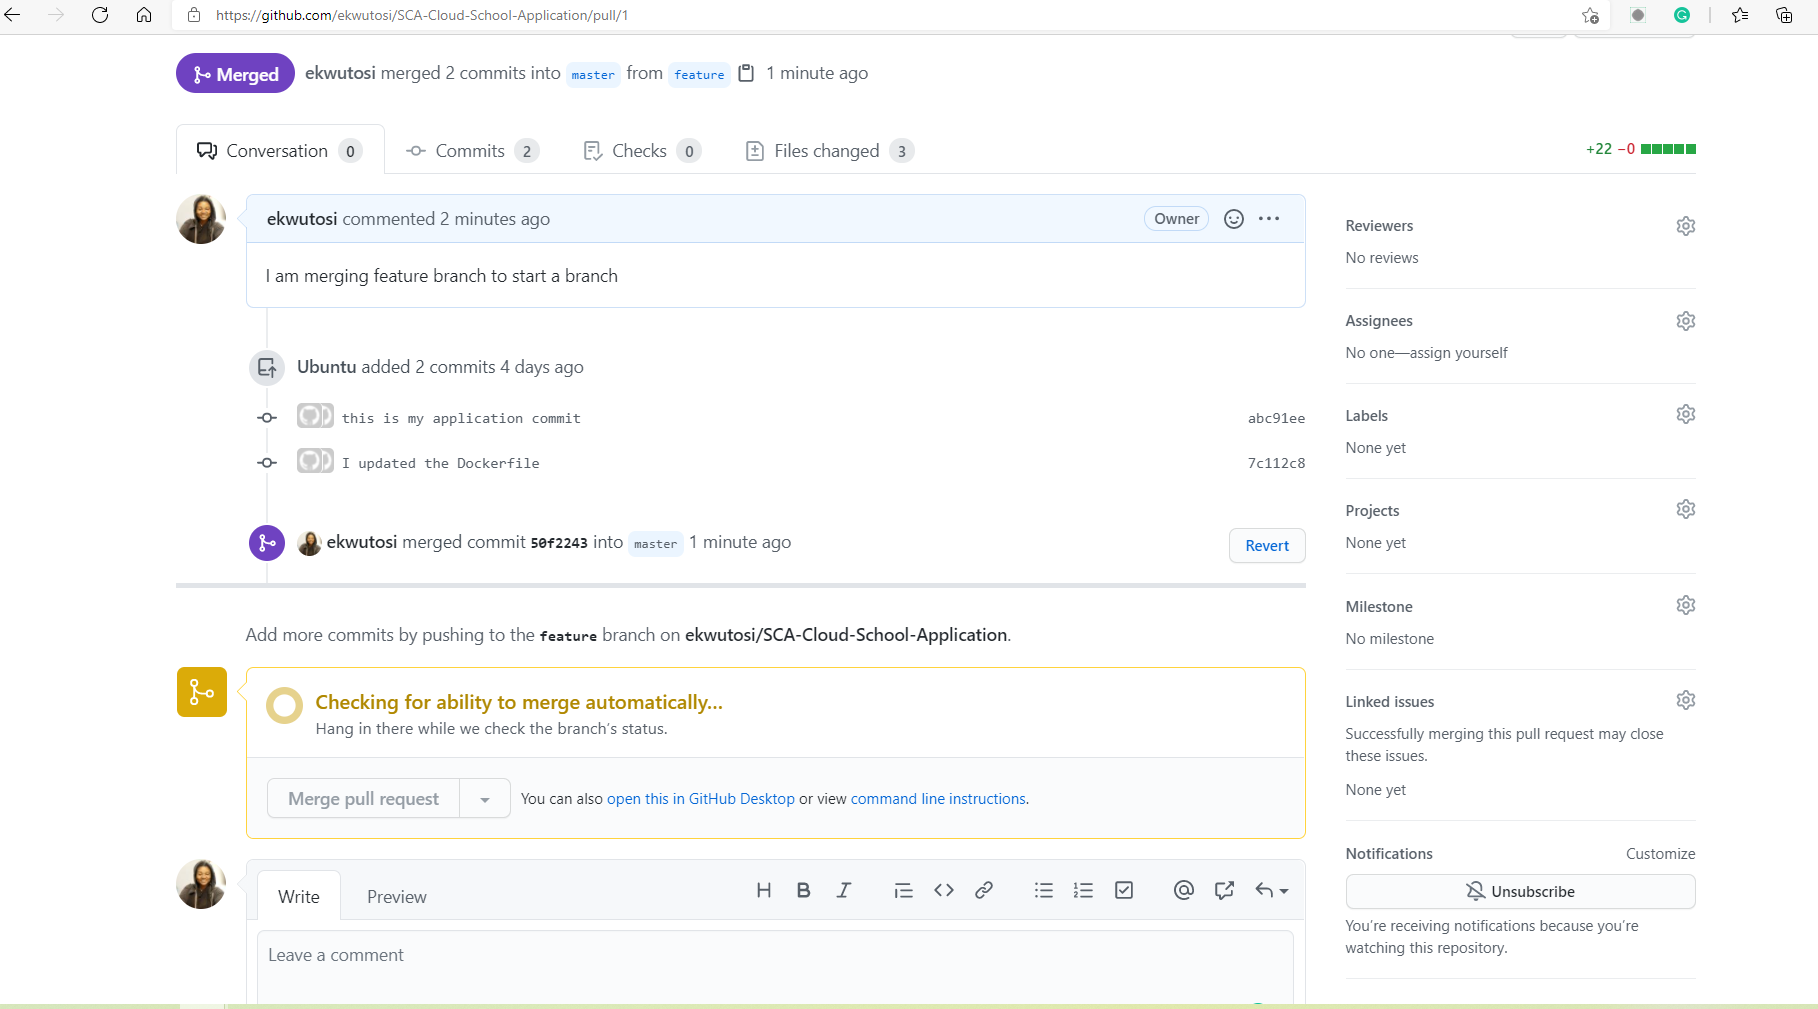Select the Preview tab
This screenshot has width=1818, height=1009.
coord(397,897)
